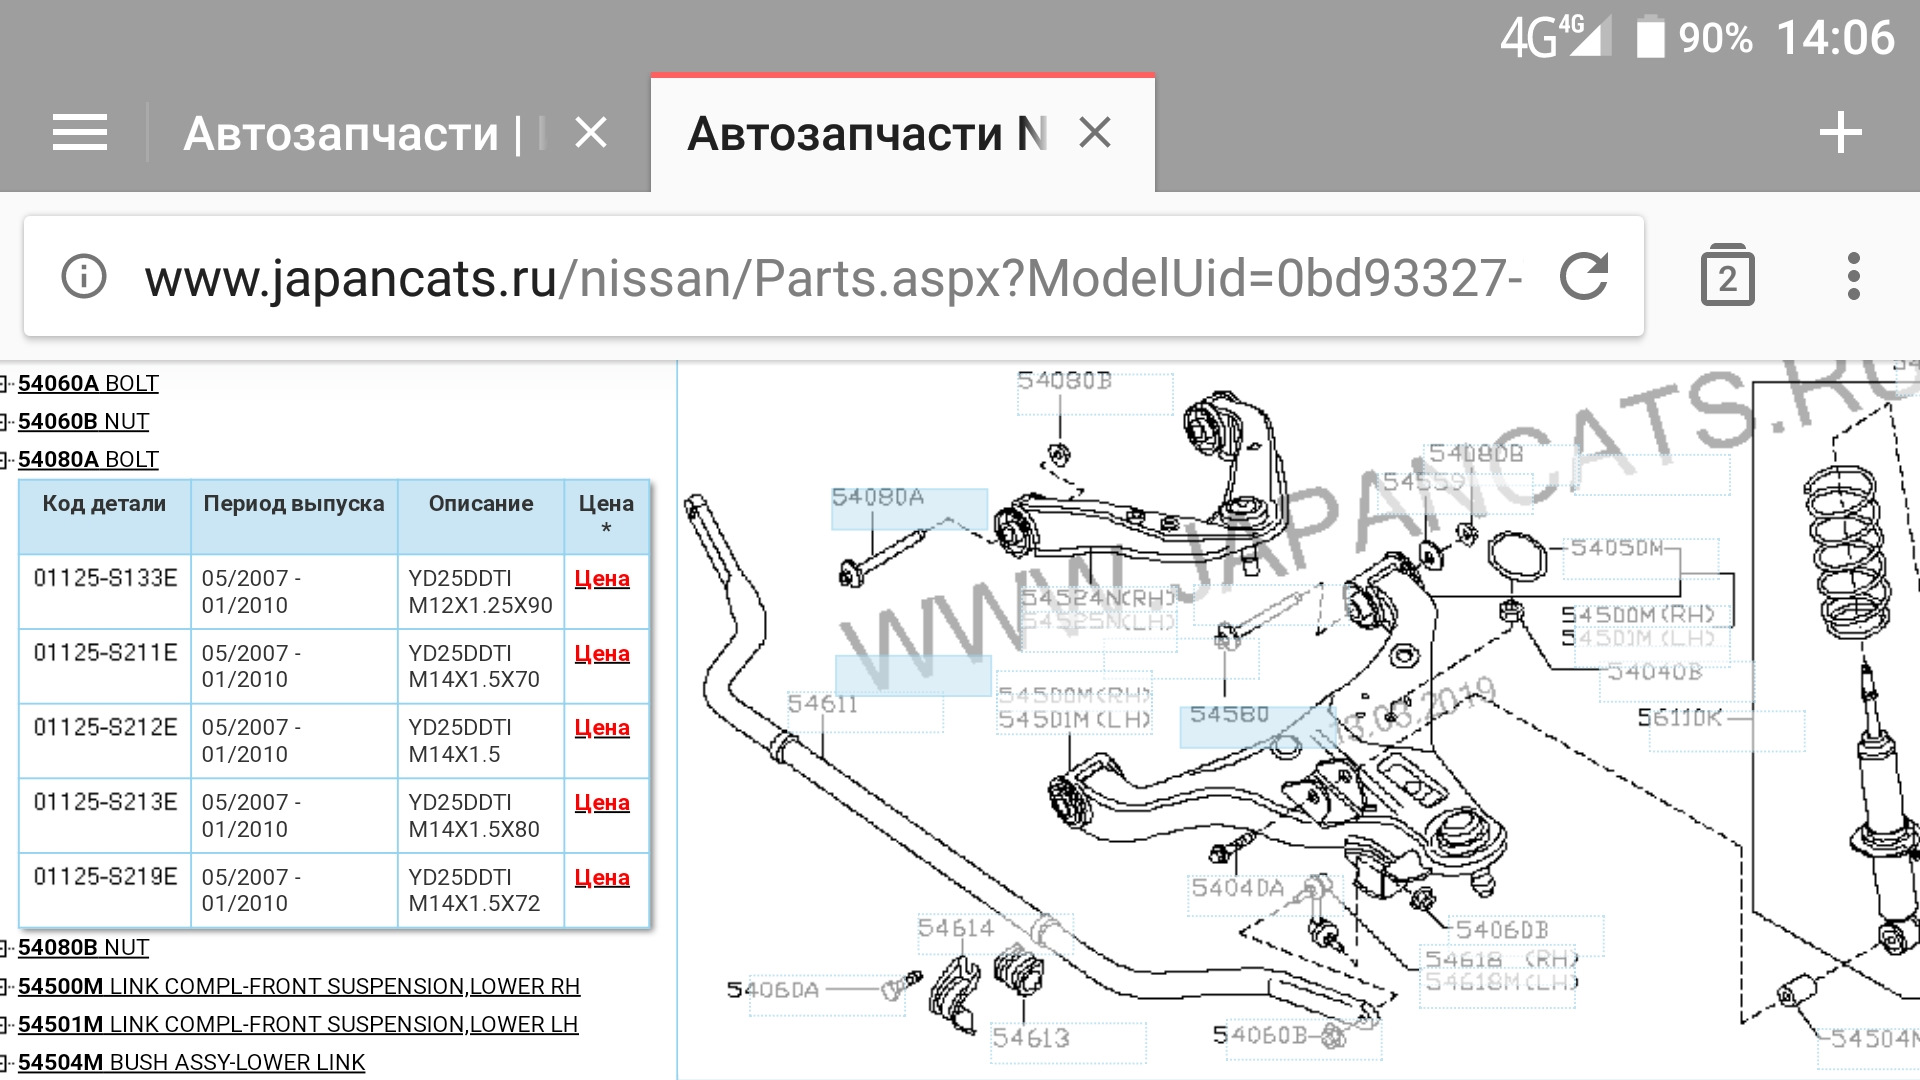Open 54501M LINK COMPL lower LH
The height and width of the screenshot is (1080, 1920).
click(x=298, y=1024)
